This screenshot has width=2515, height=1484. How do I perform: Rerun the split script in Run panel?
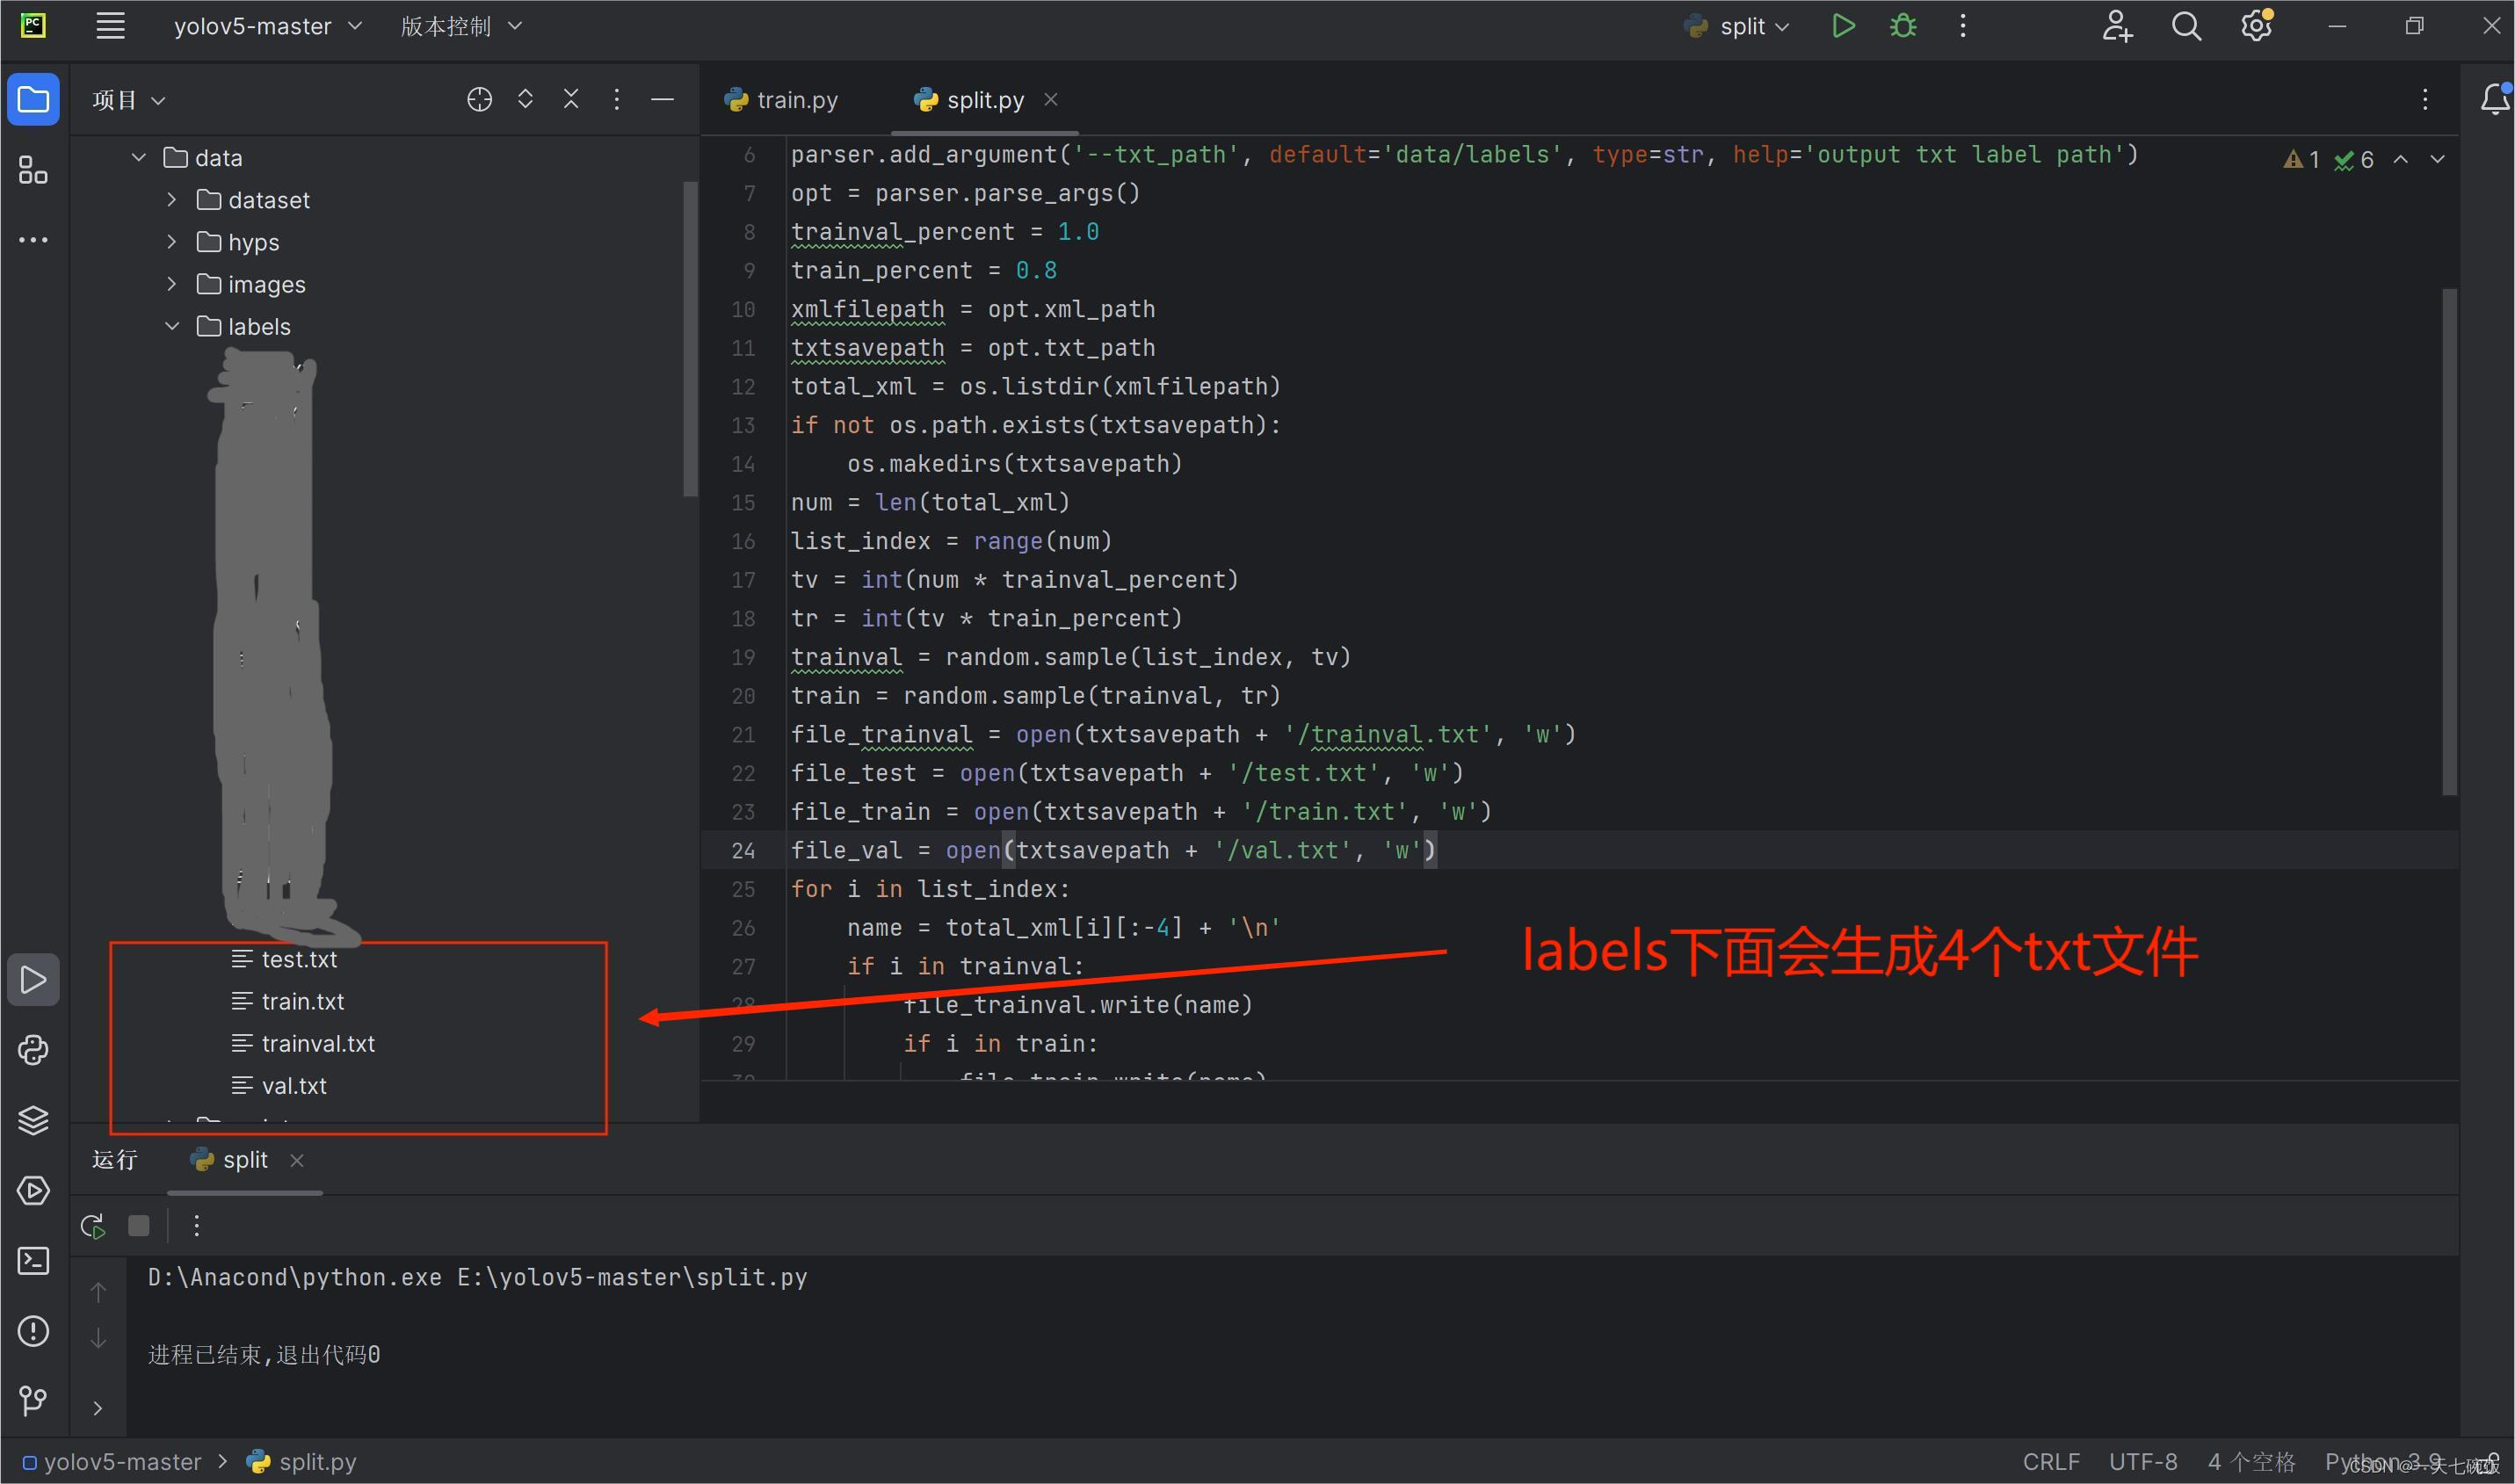coord(93,1226)
